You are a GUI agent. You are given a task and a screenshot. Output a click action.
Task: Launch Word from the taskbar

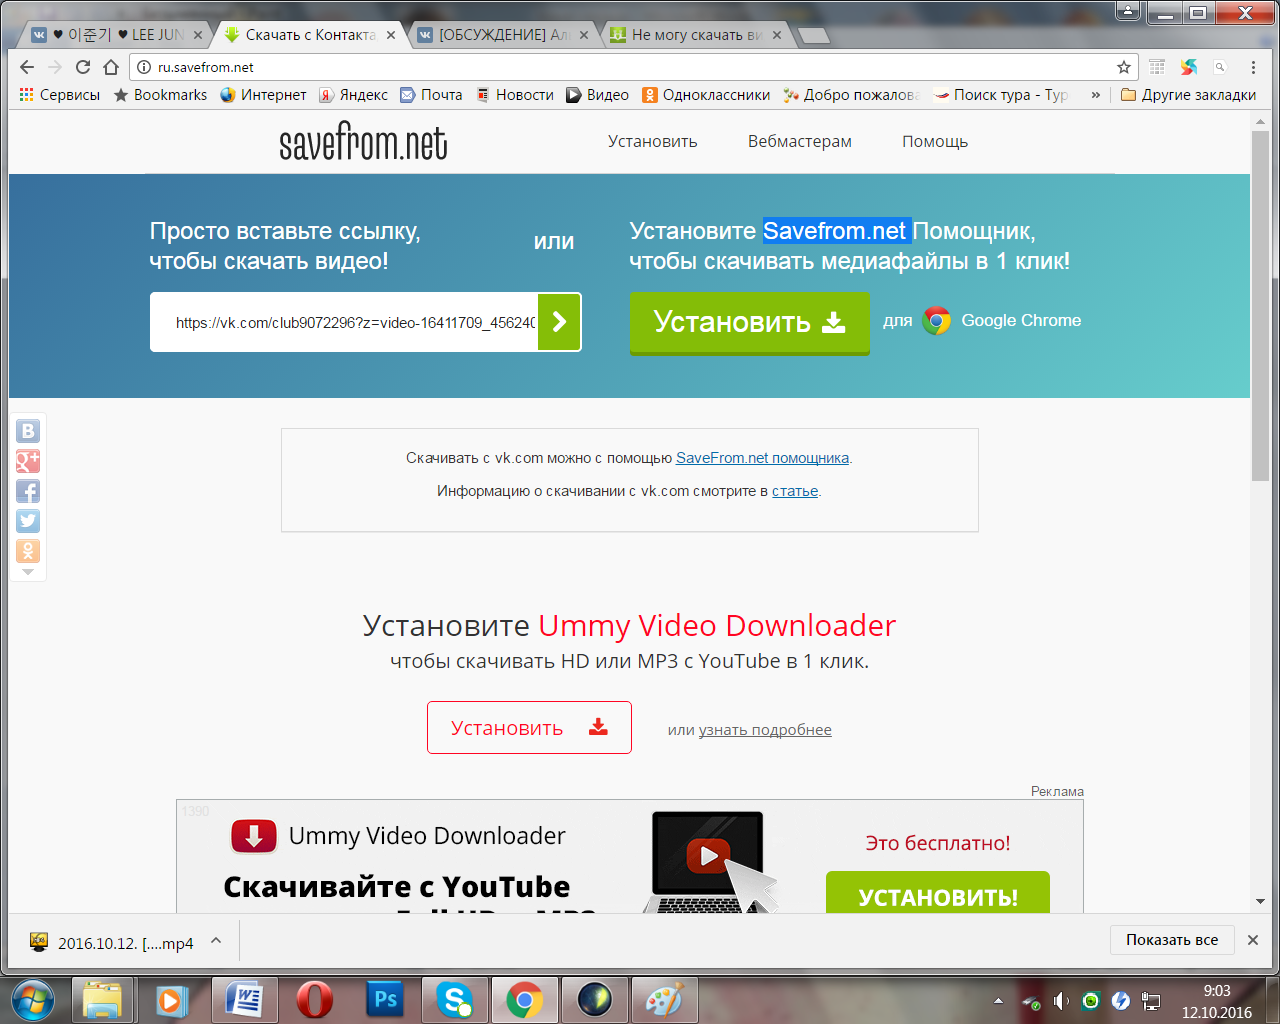point(244,1000)
